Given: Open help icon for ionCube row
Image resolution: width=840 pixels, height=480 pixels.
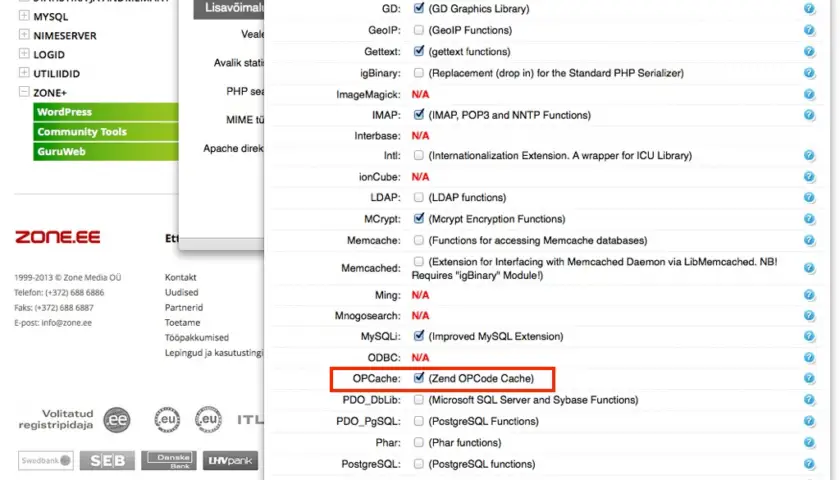Looking at the screenshot, I should (x=809, y=177).
